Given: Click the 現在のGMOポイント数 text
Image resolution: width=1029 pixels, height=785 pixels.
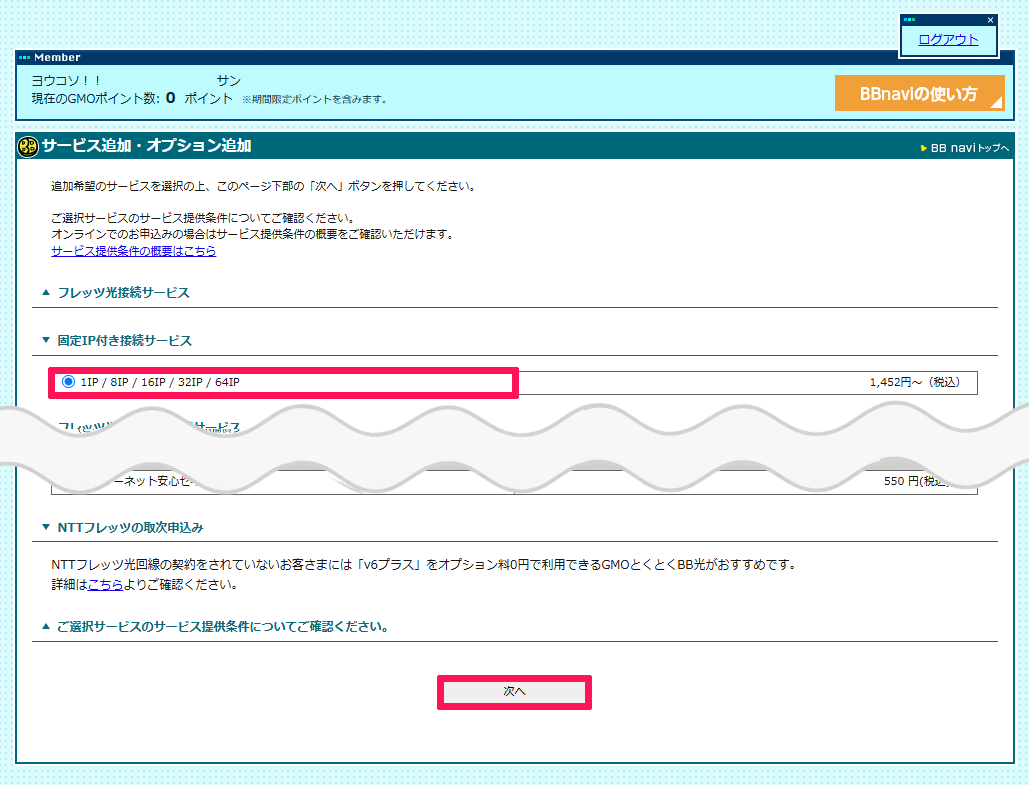Looking at the screenshot, I should click(x=96, y=98).
